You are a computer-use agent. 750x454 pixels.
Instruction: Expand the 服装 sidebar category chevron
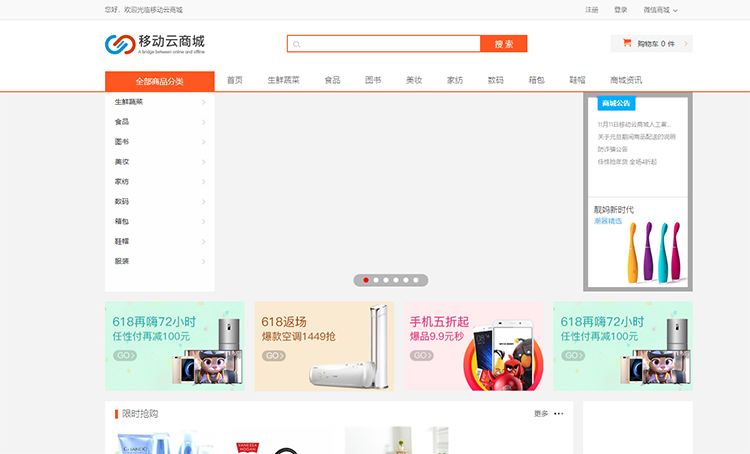click(203, 262)
